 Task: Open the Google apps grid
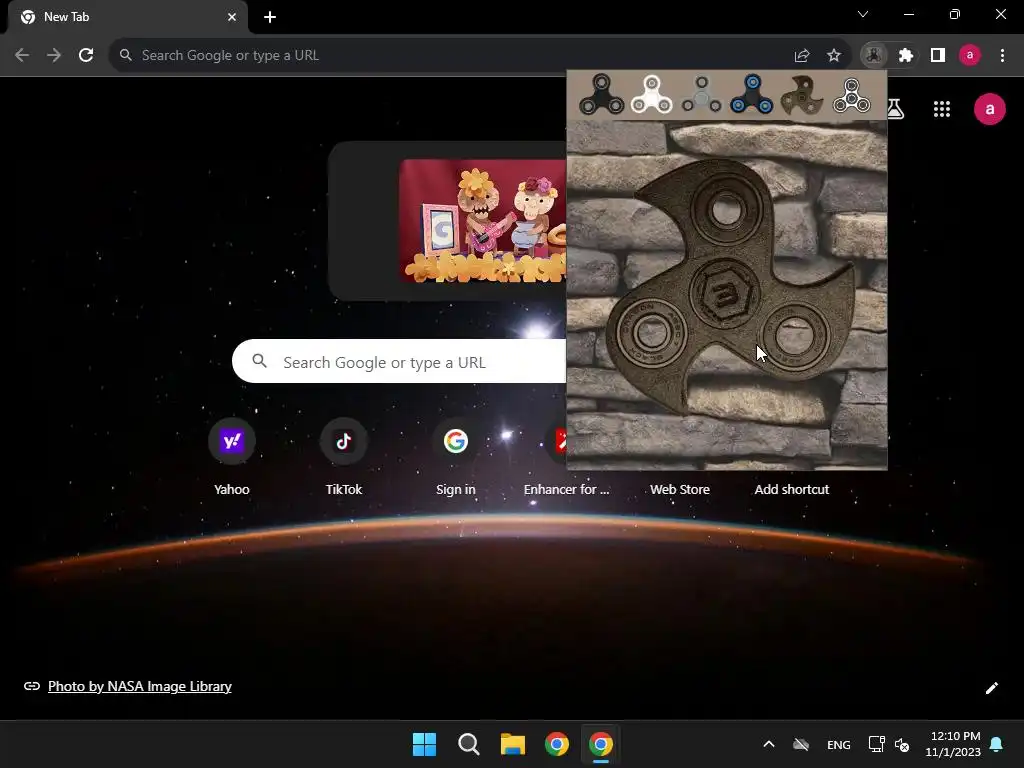942,109
